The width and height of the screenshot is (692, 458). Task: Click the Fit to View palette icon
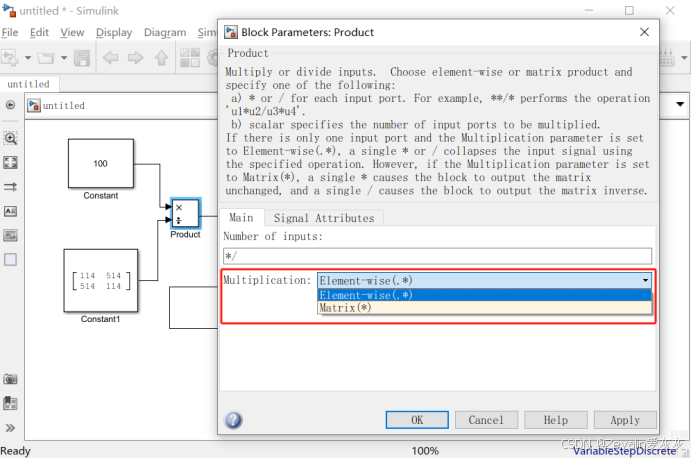(x=11, y=162)
